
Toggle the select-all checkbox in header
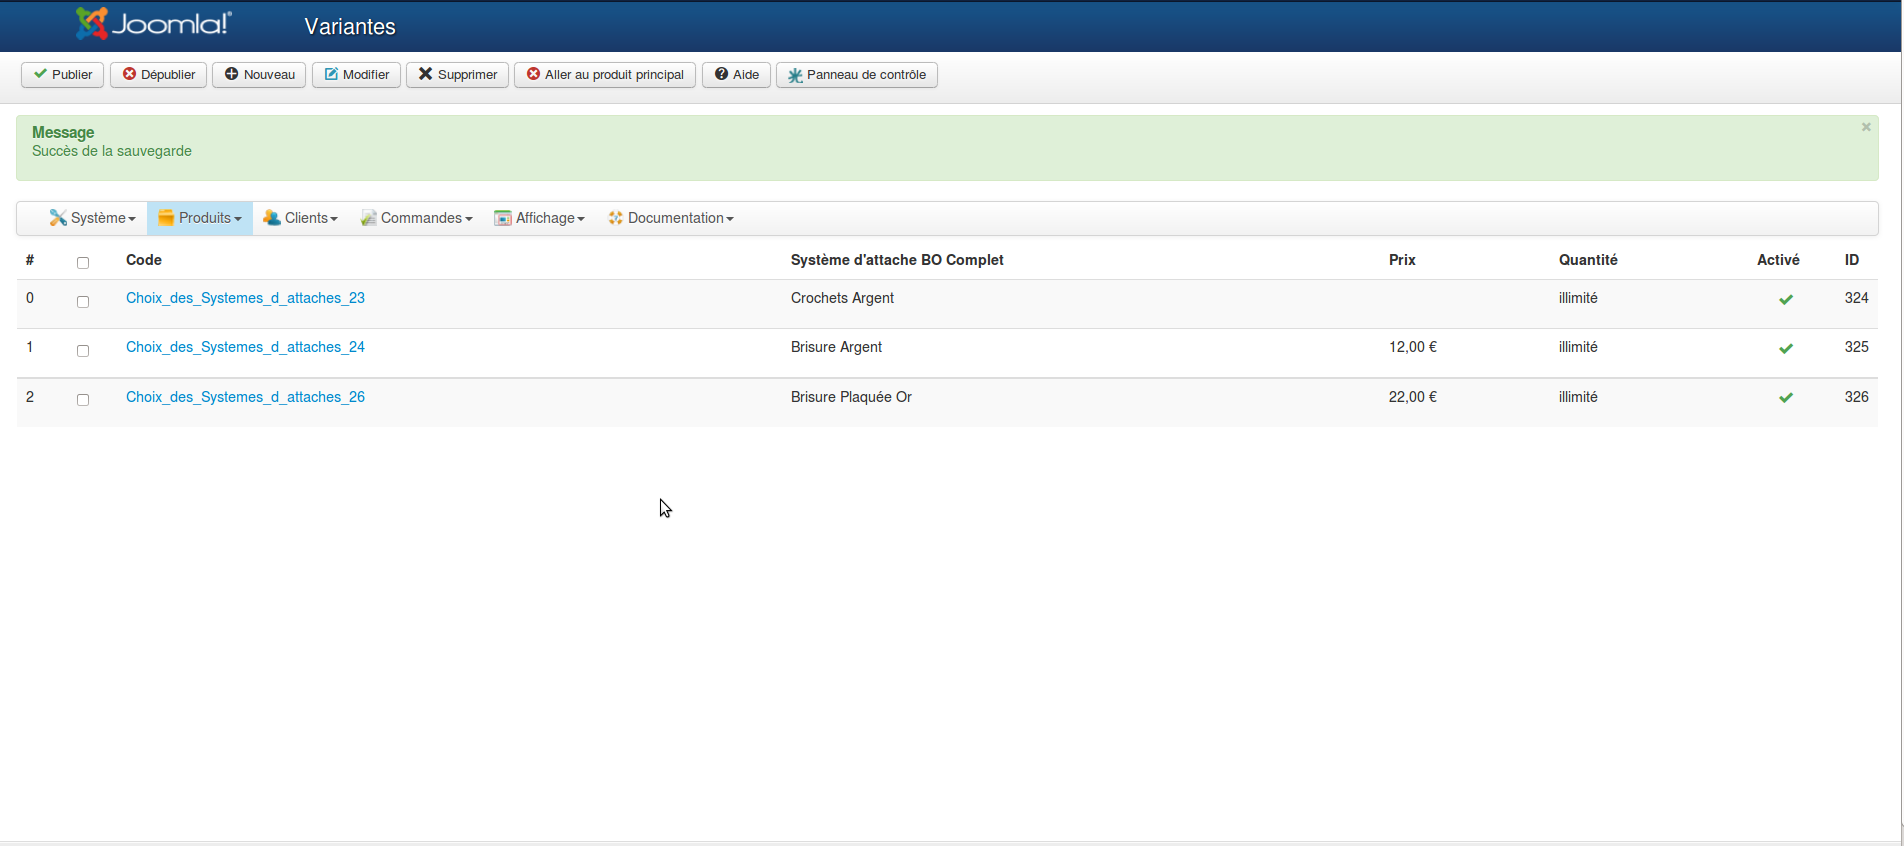(83, 263)
